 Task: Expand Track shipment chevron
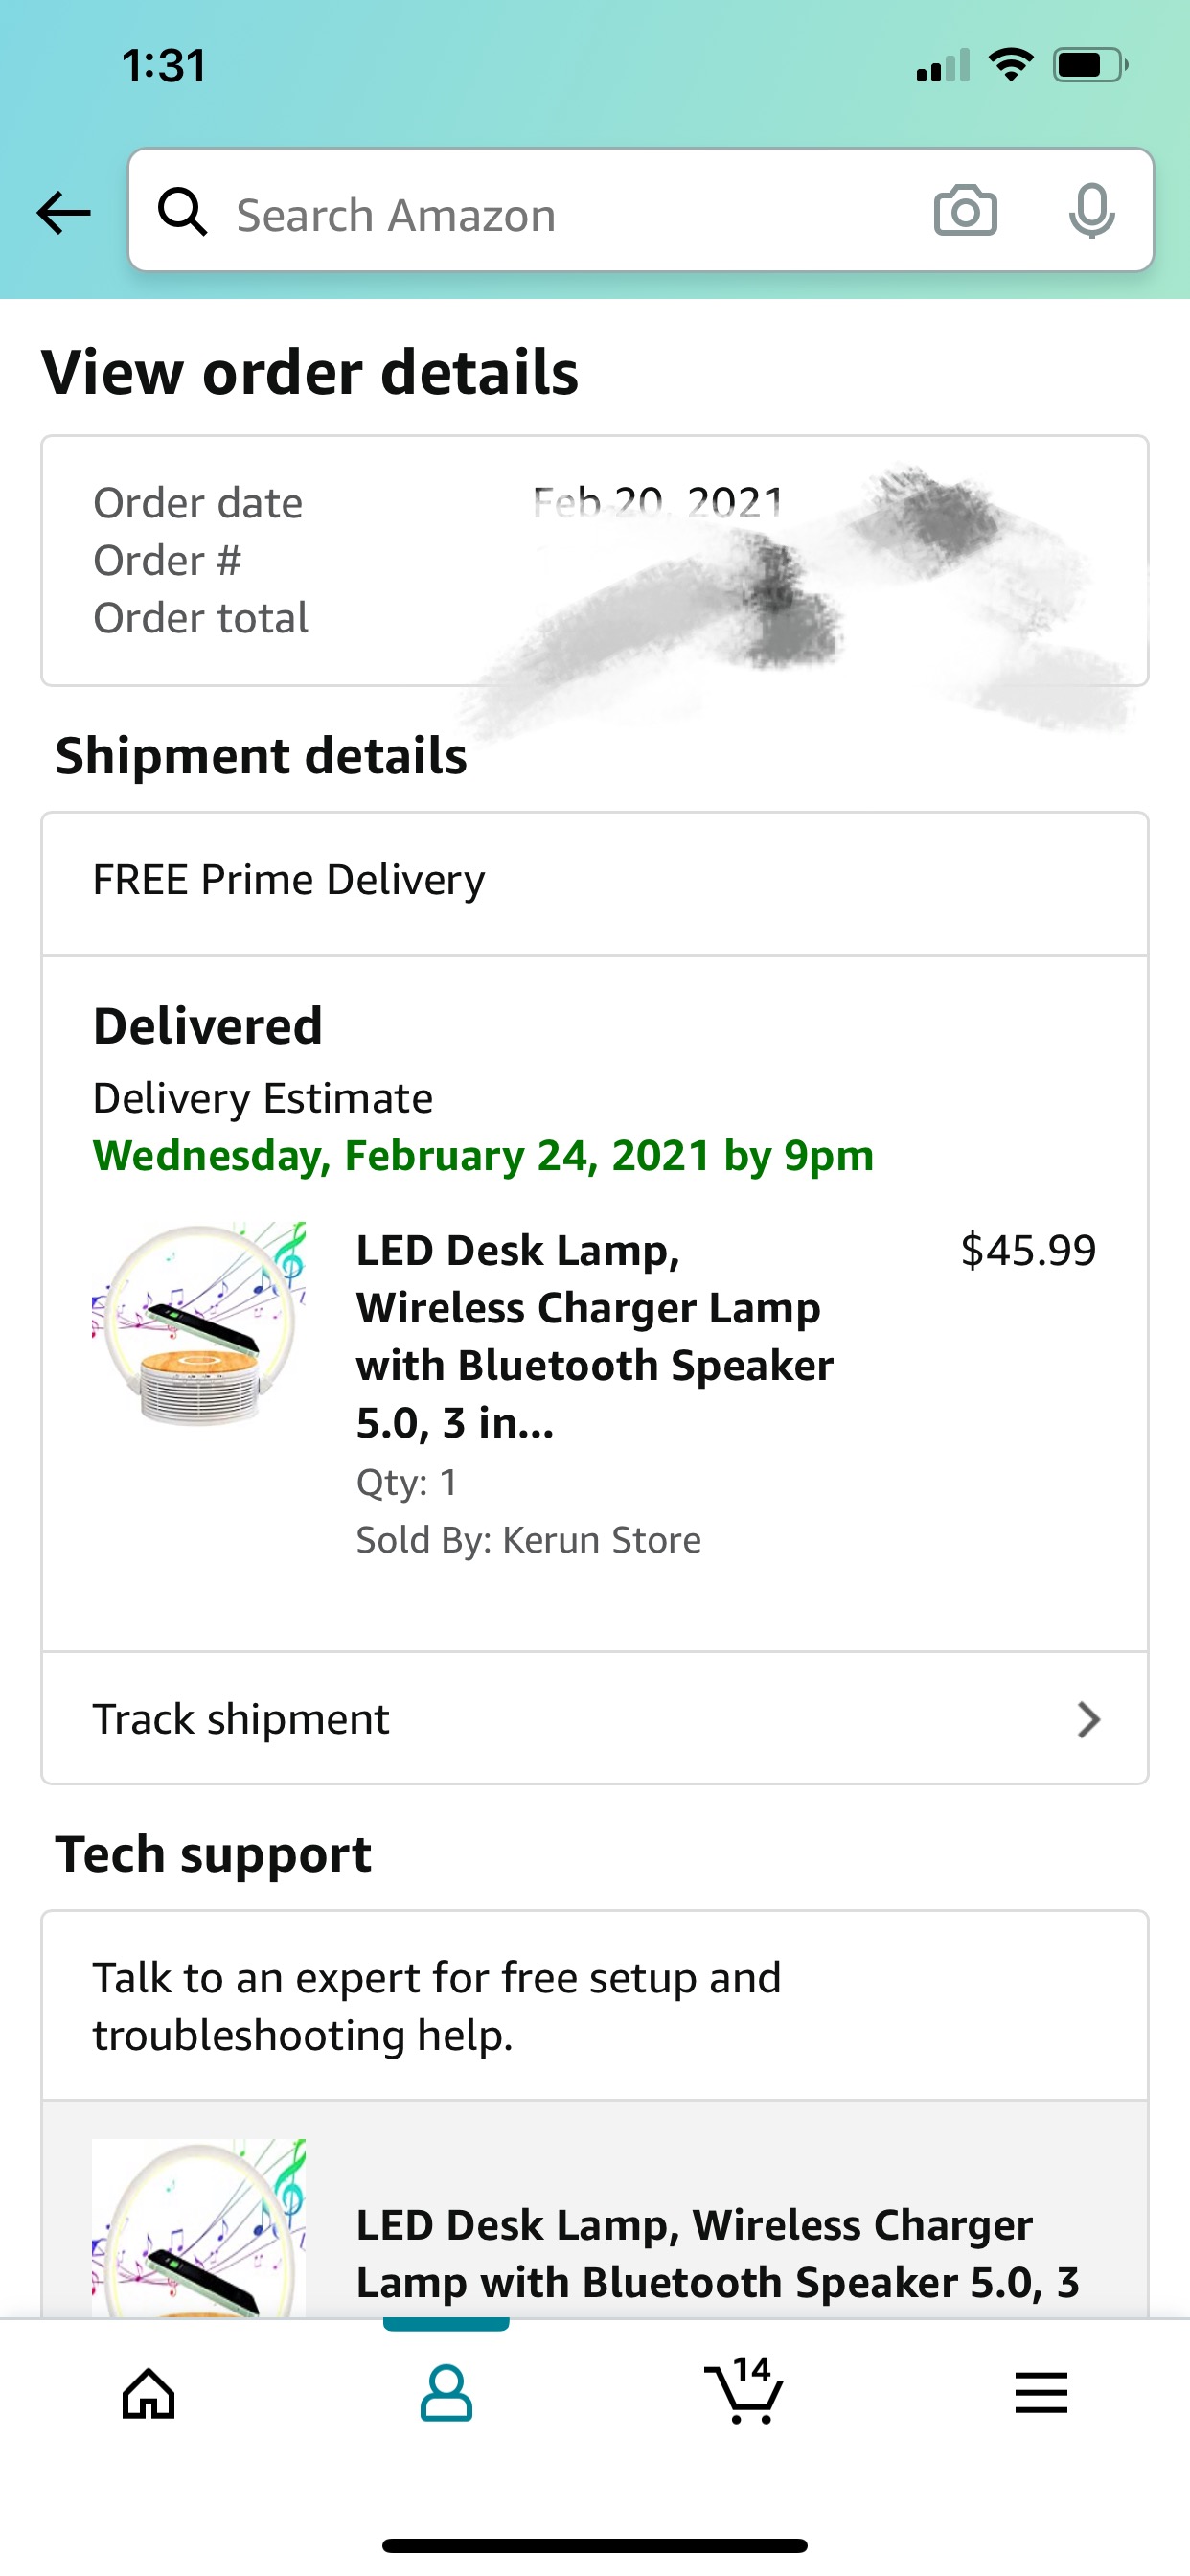point(1088,1719)
